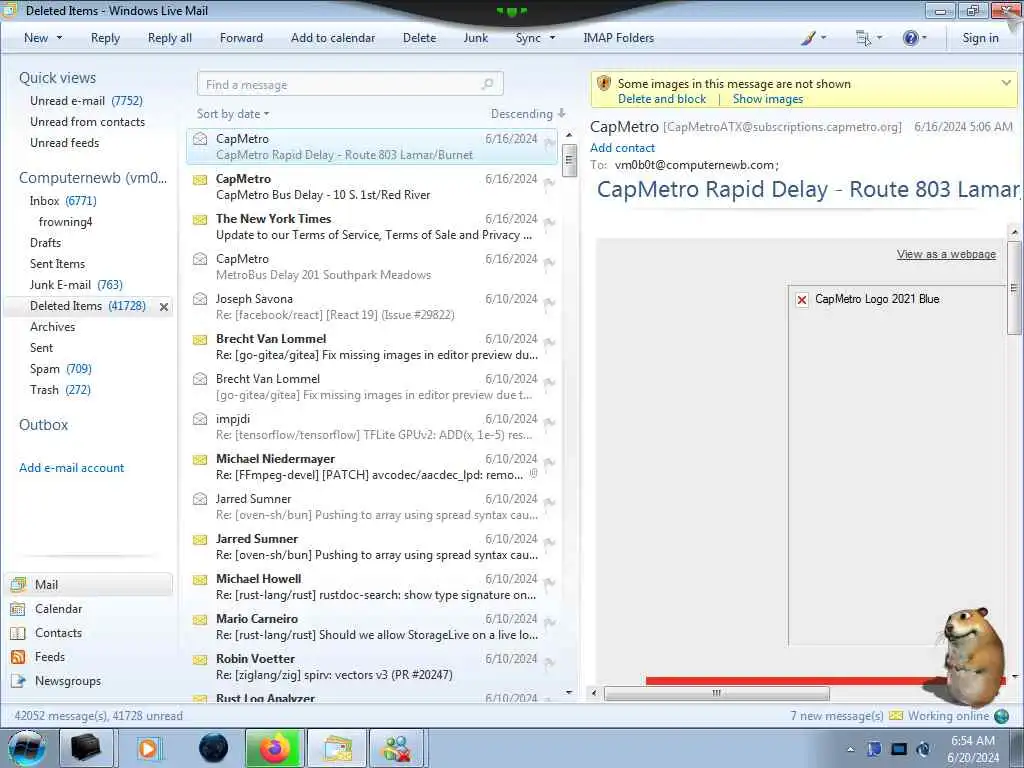The width and height of the screenshot is (1024, 768).
Task: Close the Deleted Items folder with the X
Action: pos(164,306)
